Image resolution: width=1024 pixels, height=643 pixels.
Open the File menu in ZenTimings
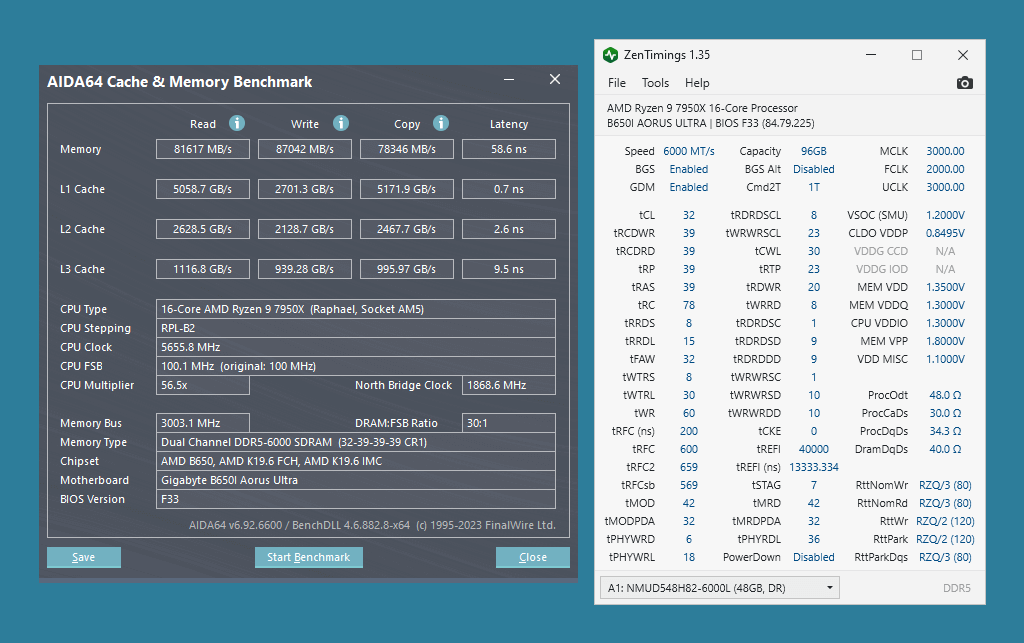616,83
